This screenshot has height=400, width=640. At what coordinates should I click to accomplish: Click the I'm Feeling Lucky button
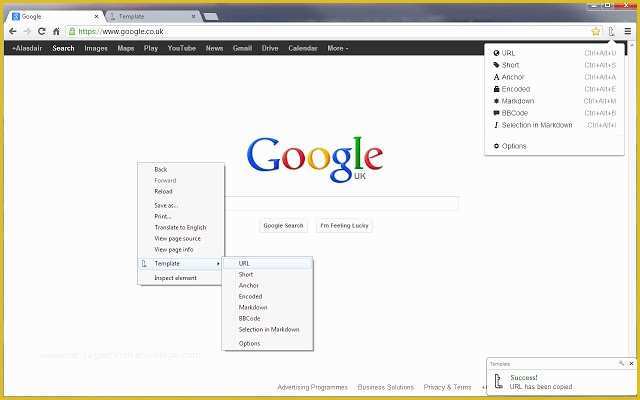[x=344, y=226]
